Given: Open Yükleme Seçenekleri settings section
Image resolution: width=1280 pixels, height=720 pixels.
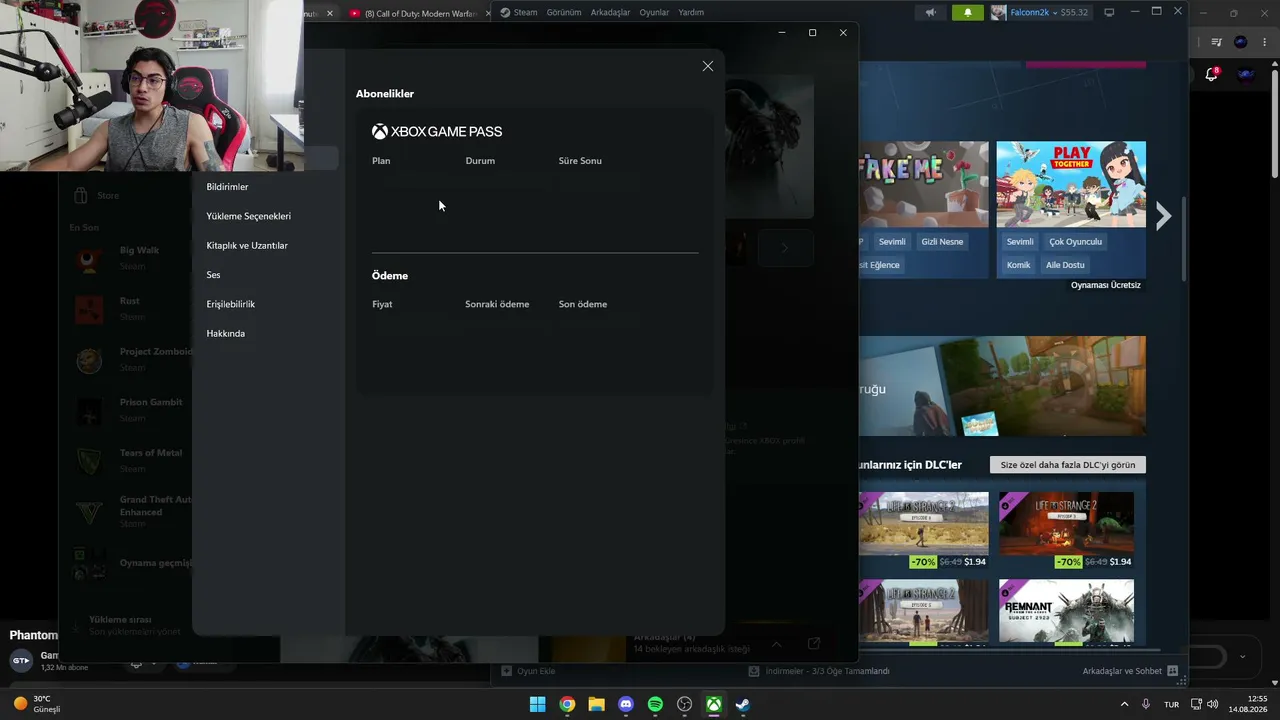Looking at the screenshot, I should pos(248,216).
